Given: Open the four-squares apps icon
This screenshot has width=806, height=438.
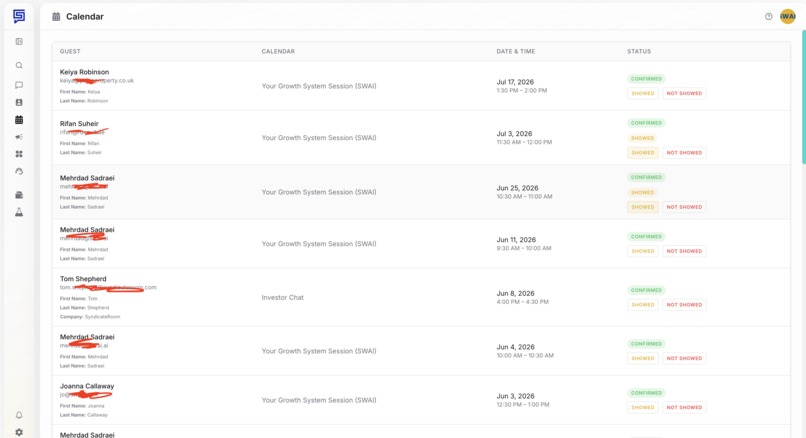Looking at the screenshot, I should (x=19, y=154).
